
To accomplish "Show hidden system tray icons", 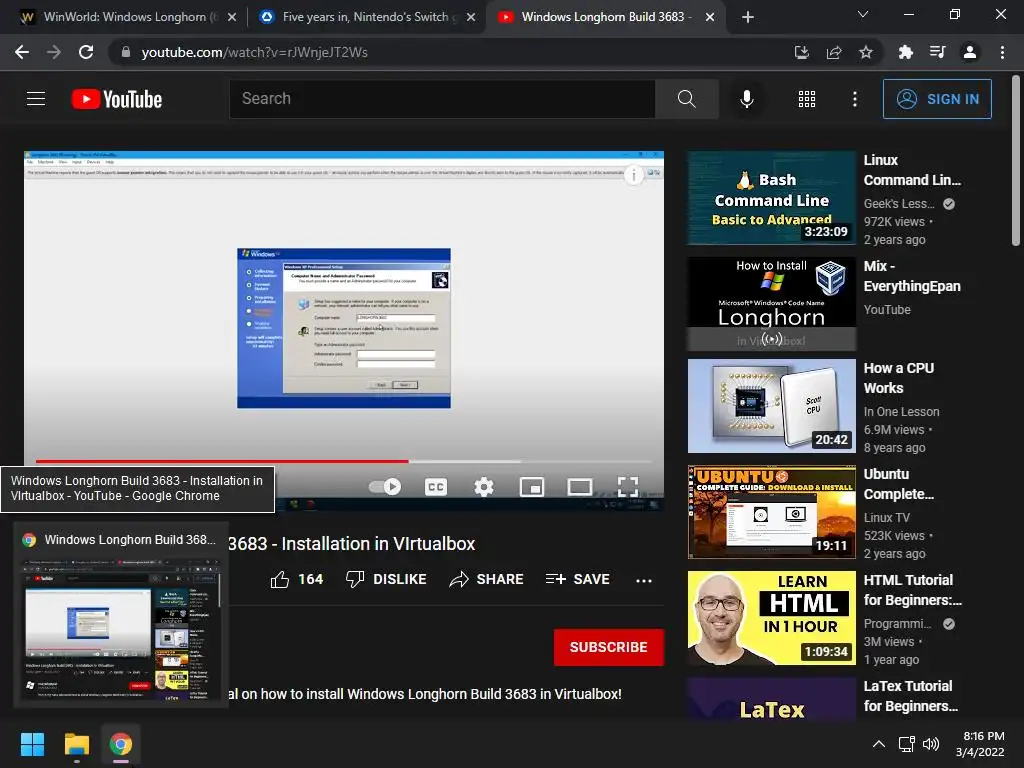I will [879, 744].
